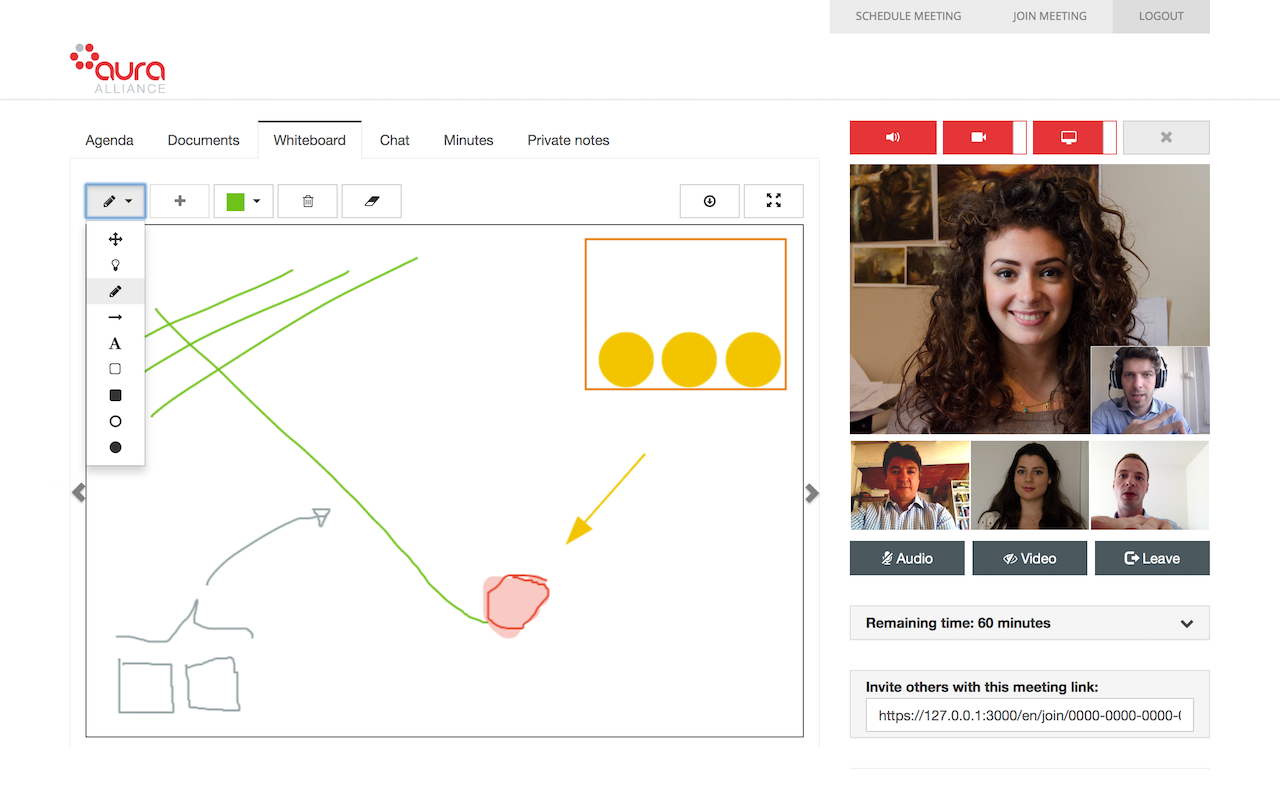This screenshot has width=1280, height=800.
Task: Toggle the red speaker sound button
Action: click(x=892, y=137)
